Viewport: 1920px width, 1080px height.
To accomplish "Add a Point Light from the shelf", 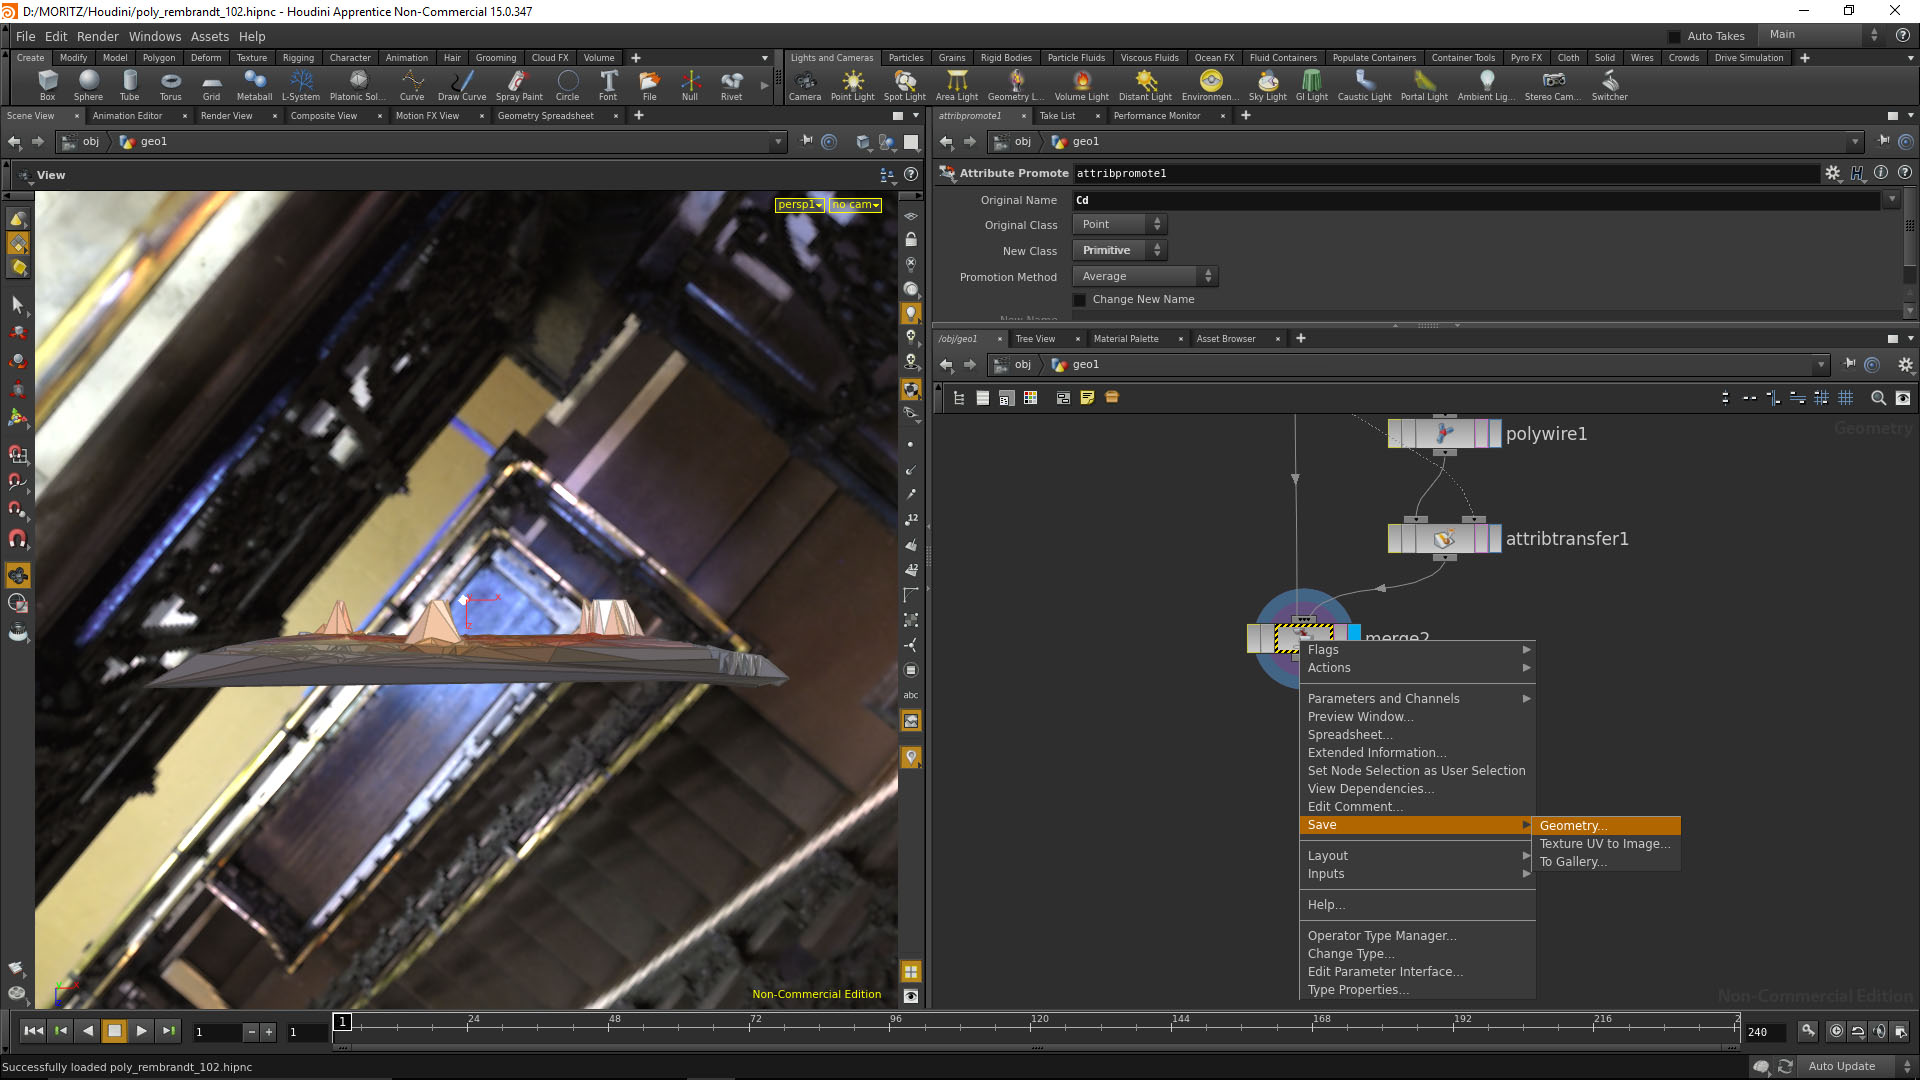I will coord(852,84).
